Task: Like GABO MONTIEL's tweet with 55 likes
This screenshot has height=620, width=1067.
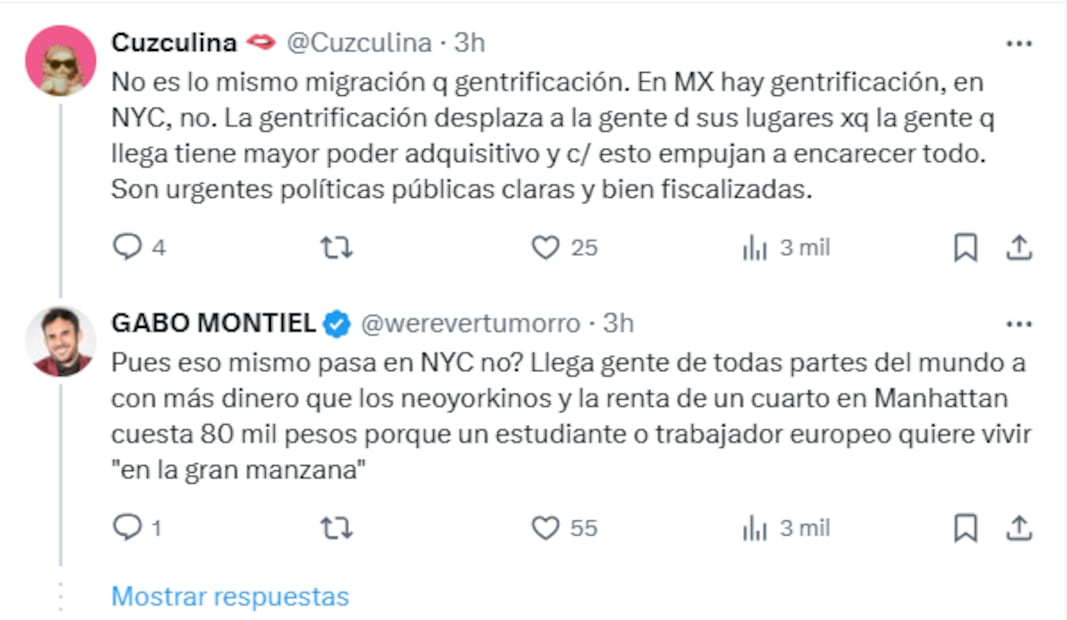Action: click(x=545, y=528)
